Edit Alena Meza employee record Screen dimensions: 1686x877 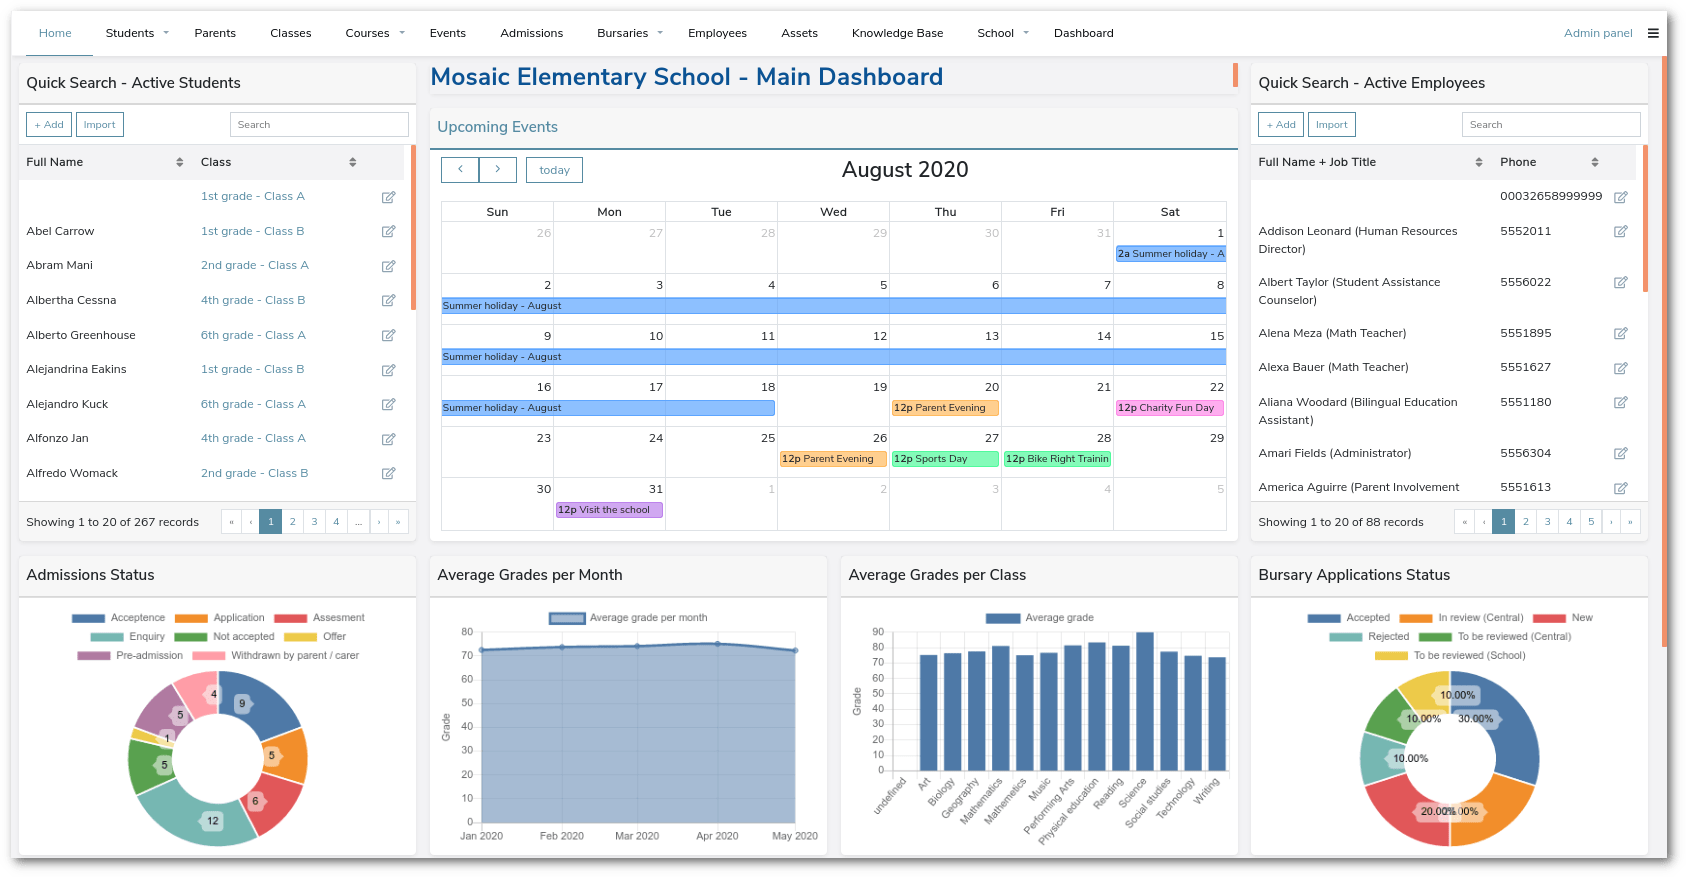coord(1621,334)
